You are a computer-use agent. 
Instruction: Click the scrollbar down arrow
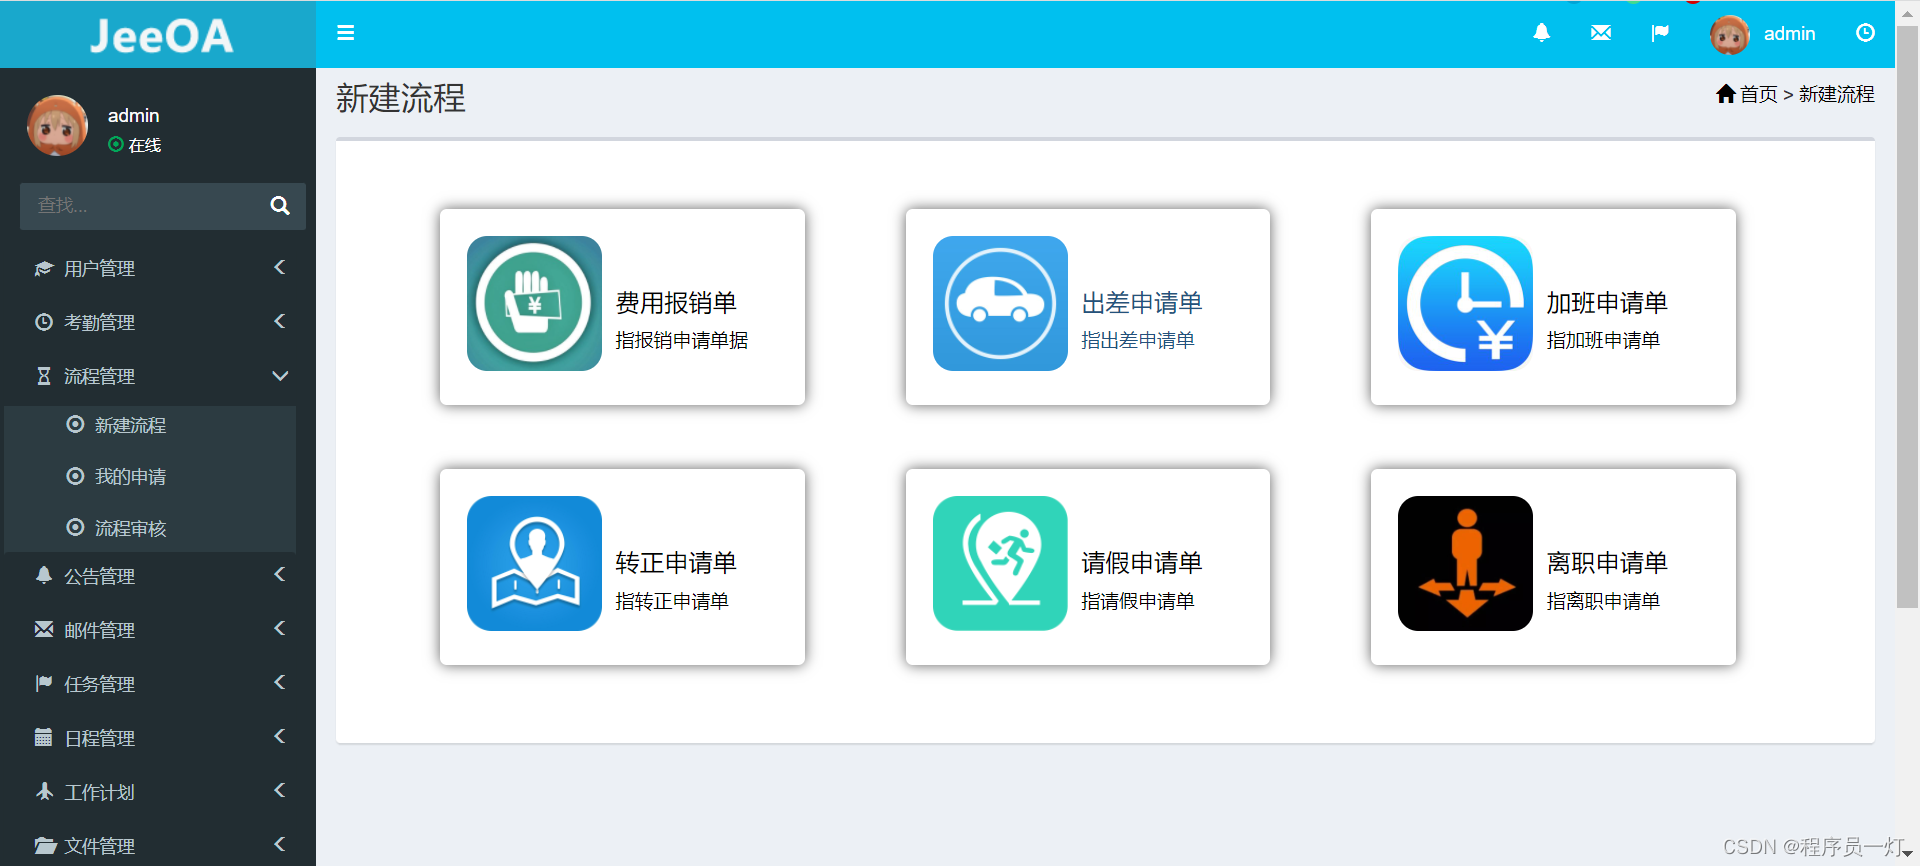click(x=1907, y=853)
